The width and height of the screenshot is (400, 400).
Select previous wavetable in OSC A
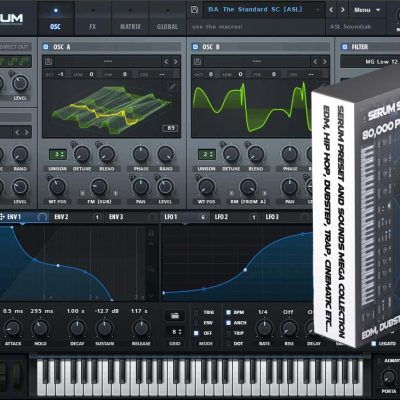point(166,62)
